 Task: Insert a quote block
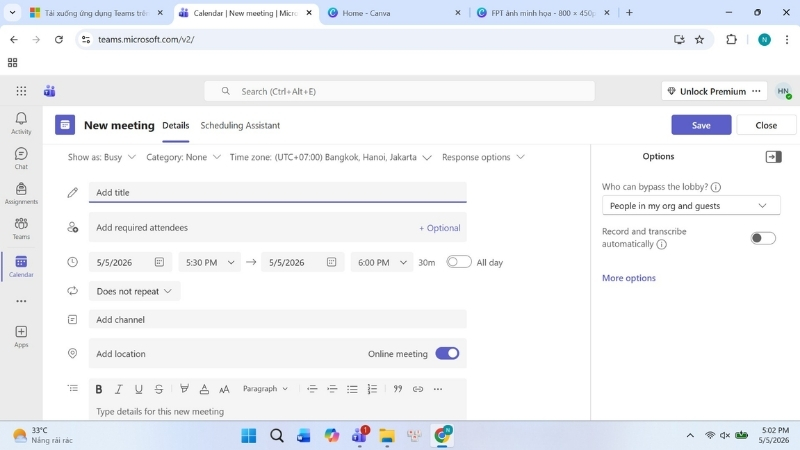coord(397,389)
